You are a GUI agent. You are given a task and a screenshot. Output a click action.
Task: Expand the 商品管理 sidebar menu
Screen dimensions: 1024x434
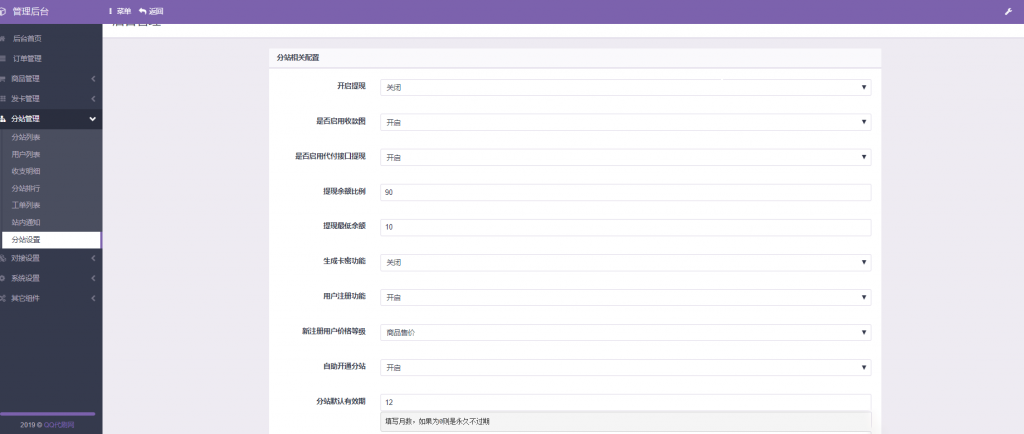(x=51, y=79)
